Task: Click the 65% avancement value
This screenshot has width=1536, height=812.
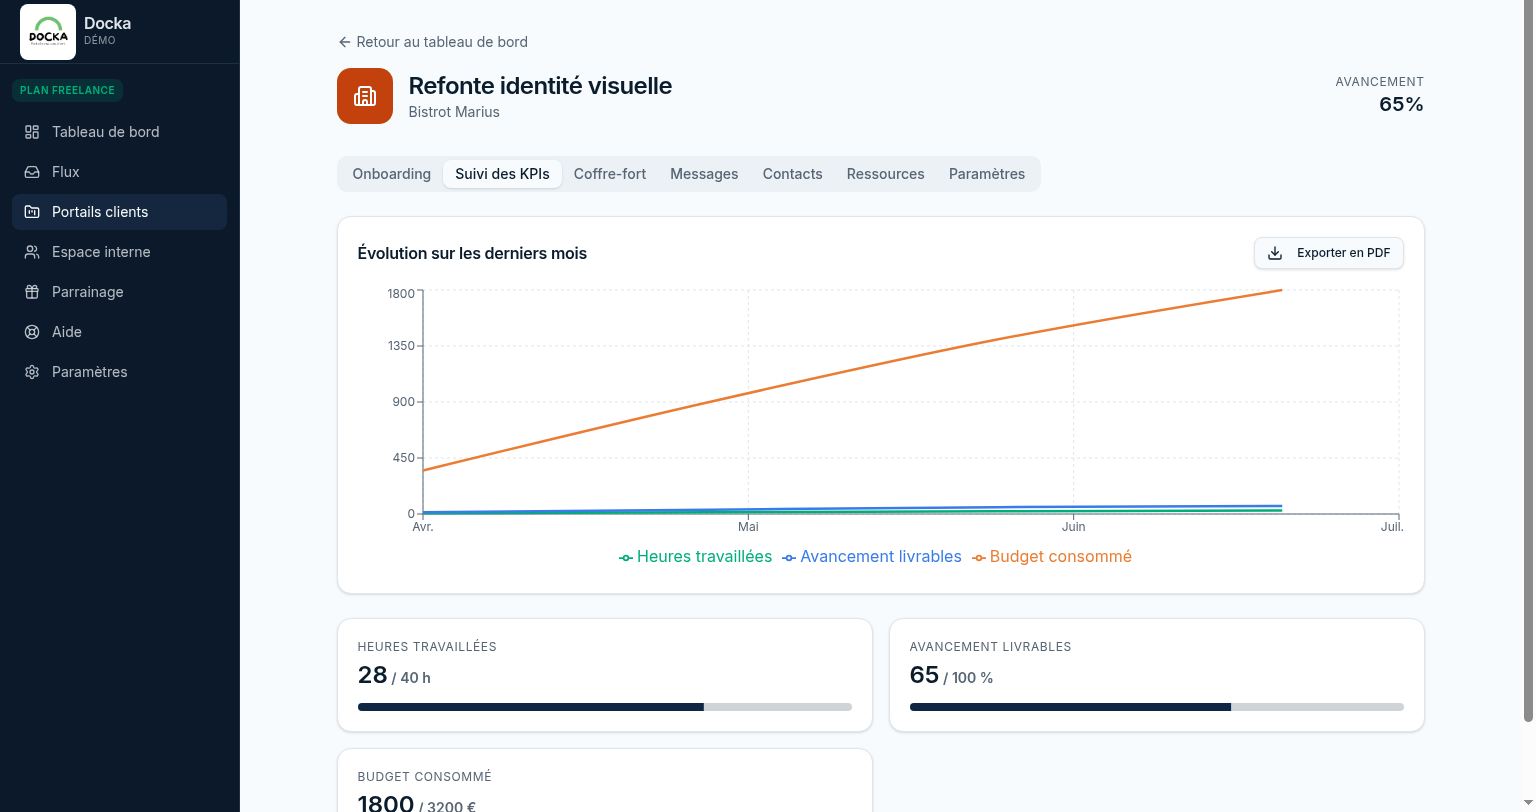Action: pos(1401,105)
